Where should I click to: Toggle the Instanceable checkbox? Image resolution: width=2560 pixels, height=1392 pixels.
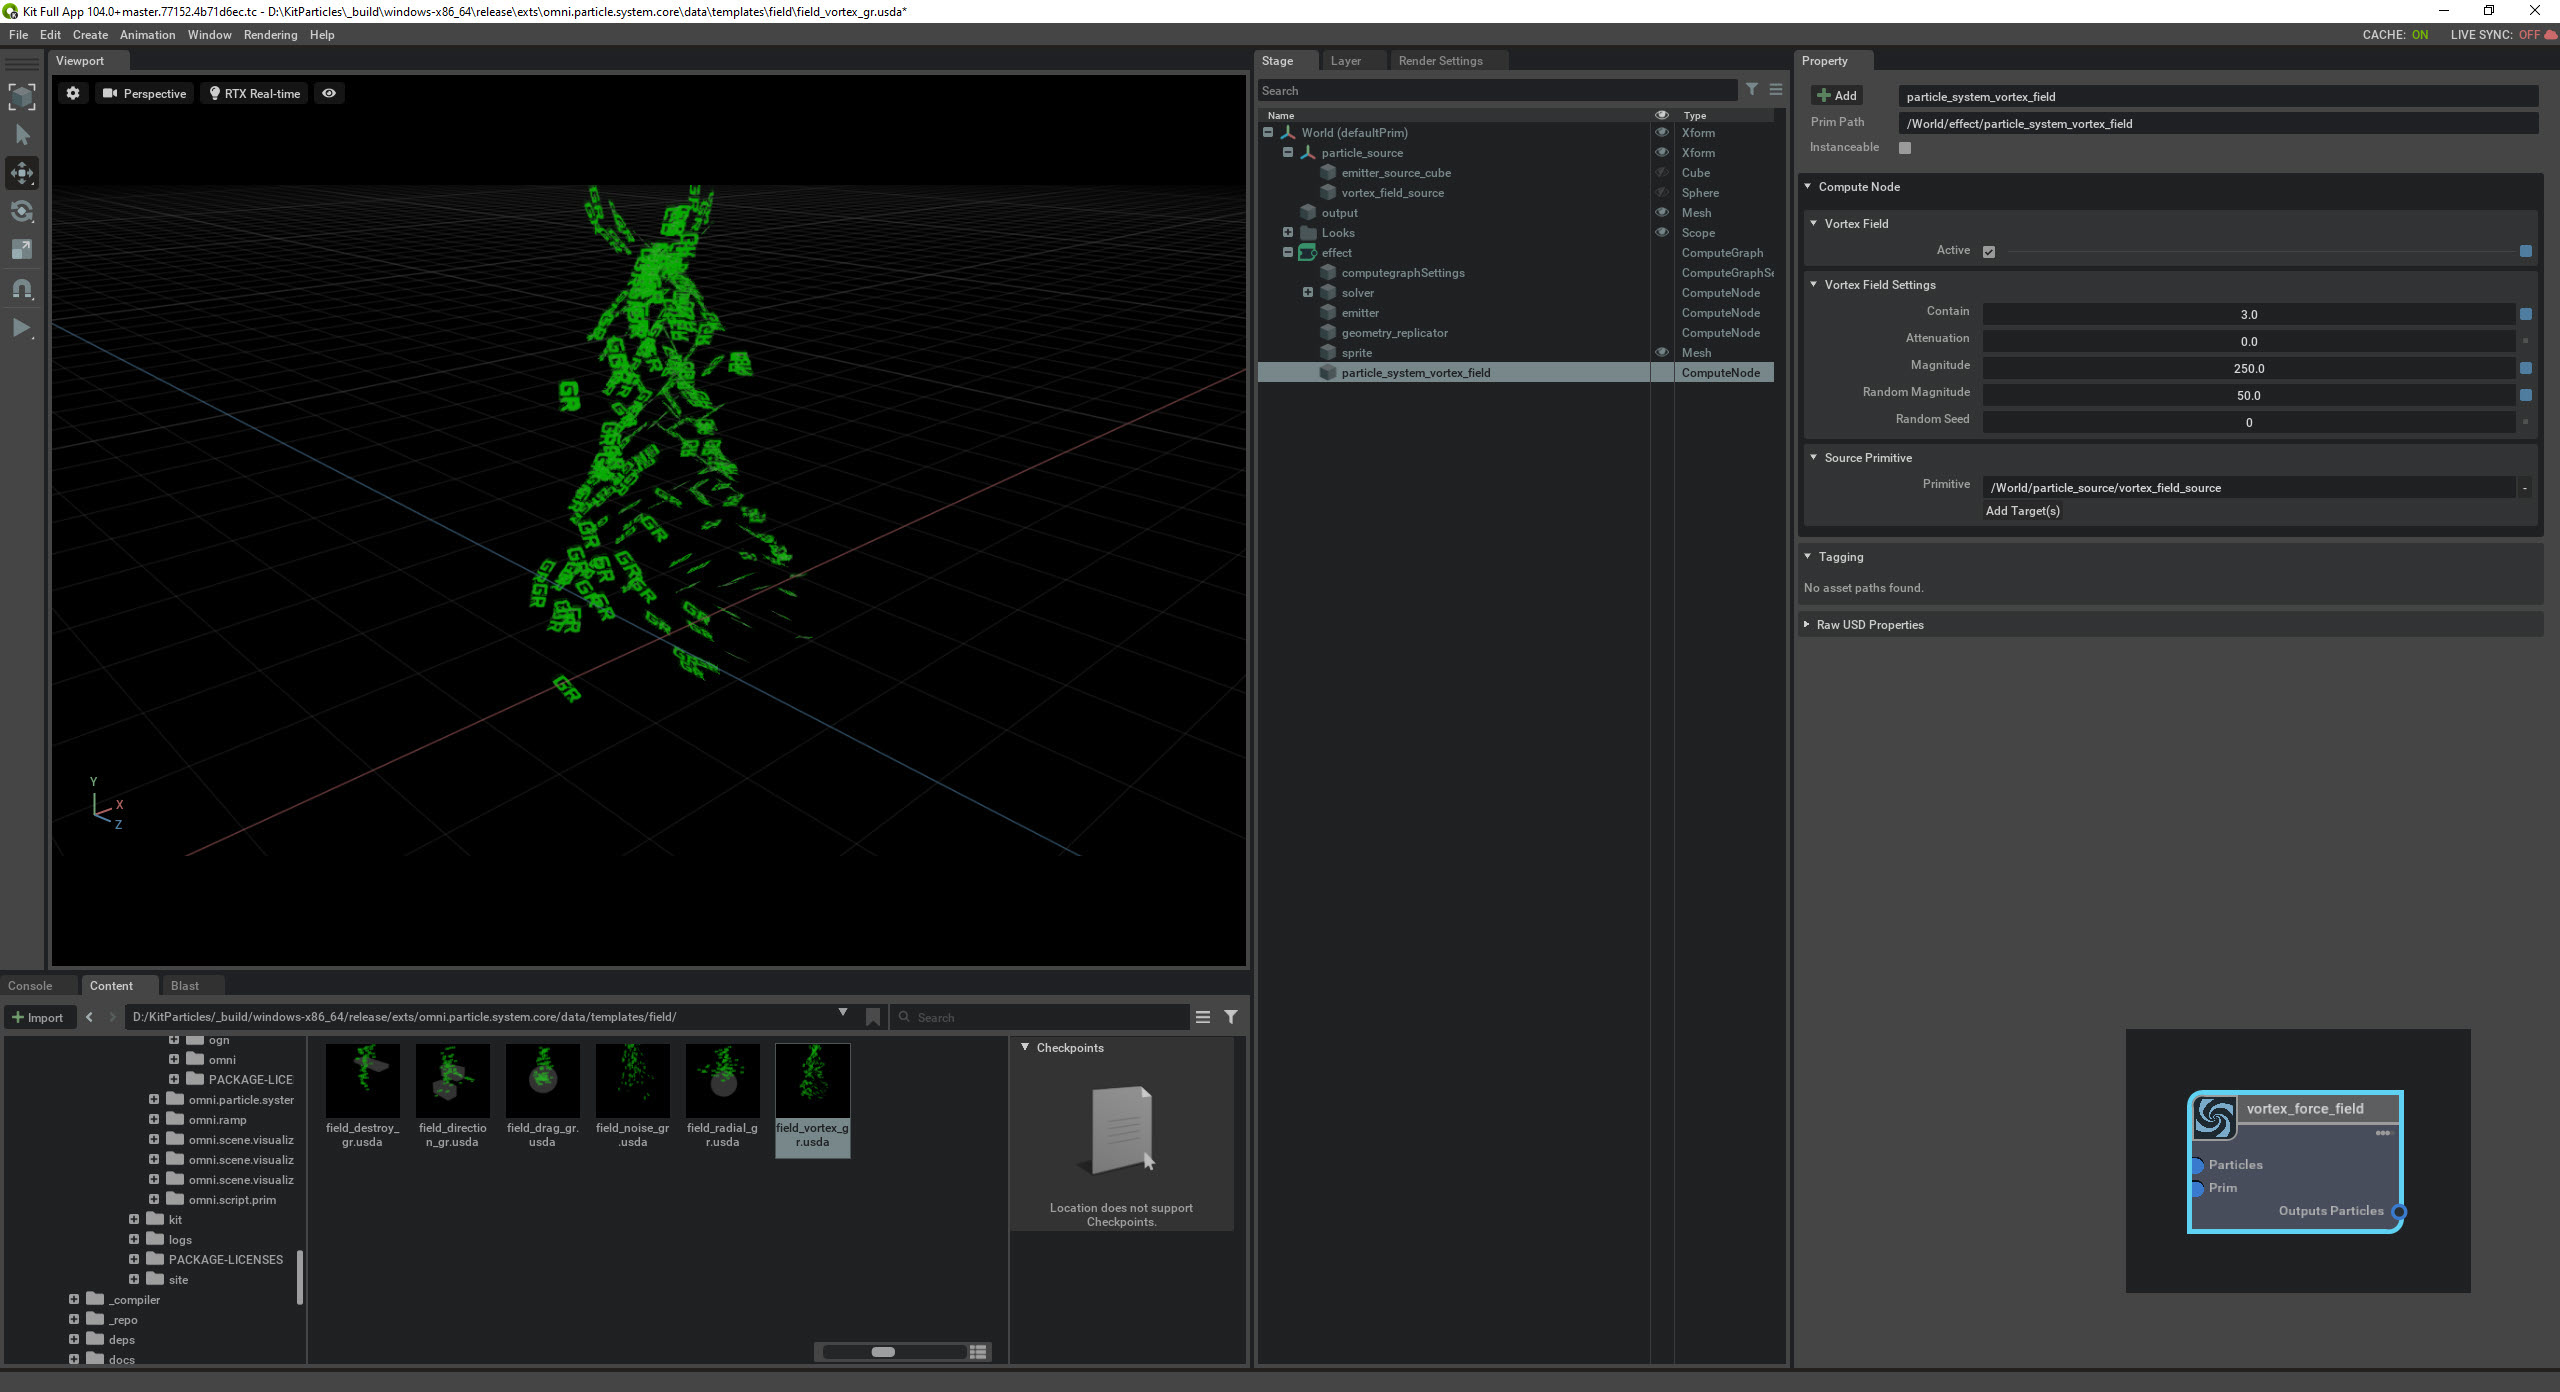point(1905,148)
